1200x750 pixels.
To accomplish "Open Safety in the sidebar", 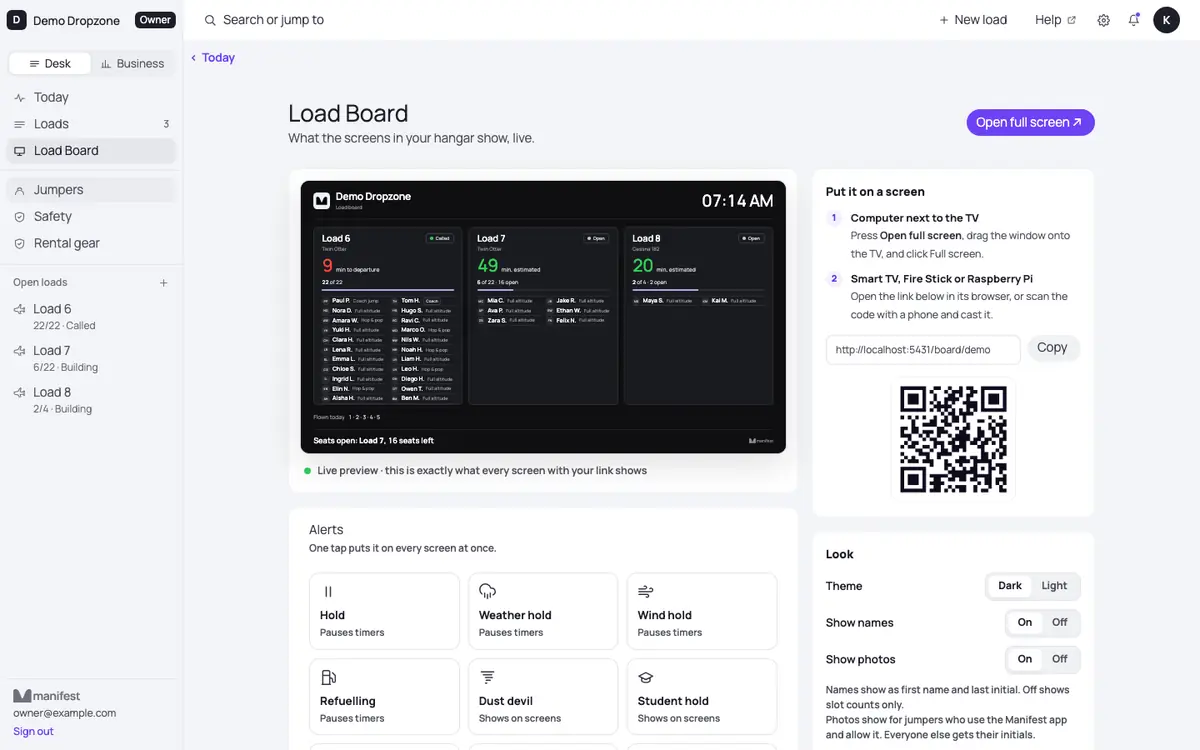I will pyautogui.click(x=91, y=217).
